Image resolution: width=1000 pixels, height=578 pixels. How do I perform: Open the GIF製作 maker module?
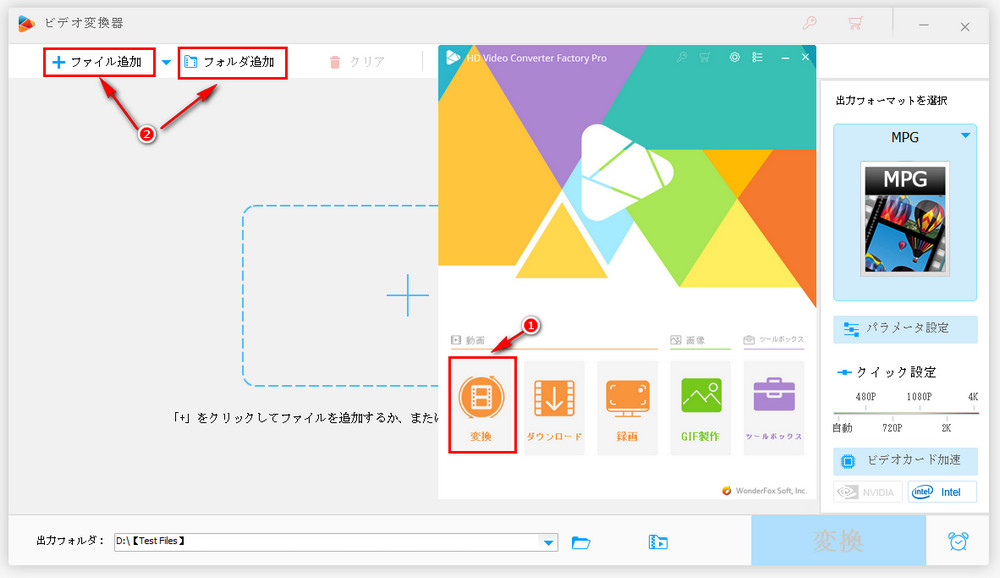pos(700,408)
